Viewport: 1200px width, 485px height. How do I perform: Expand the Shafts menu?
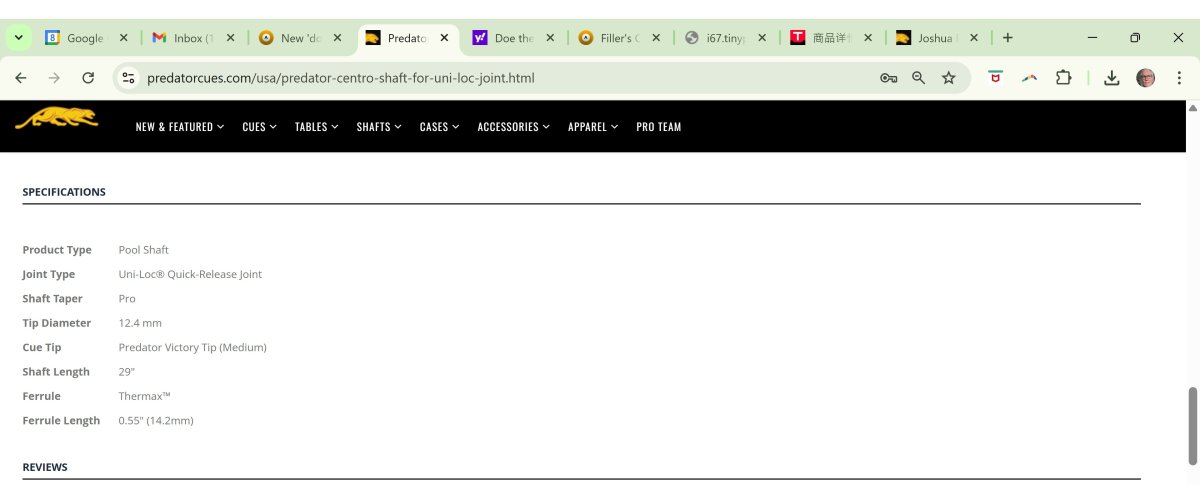click(379, 127)
